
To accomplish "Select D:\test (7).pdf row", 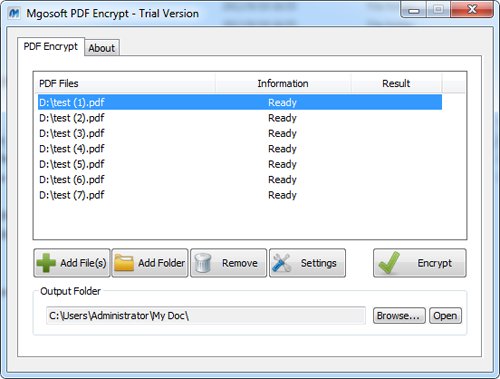I will click(x=240, y=195).
